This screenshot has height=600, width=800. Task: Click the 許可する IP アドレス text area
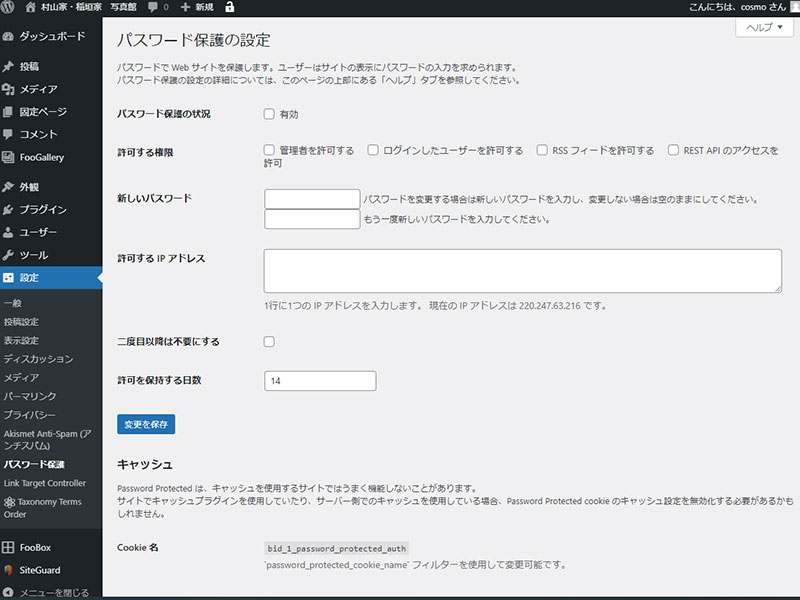[522, 271]
